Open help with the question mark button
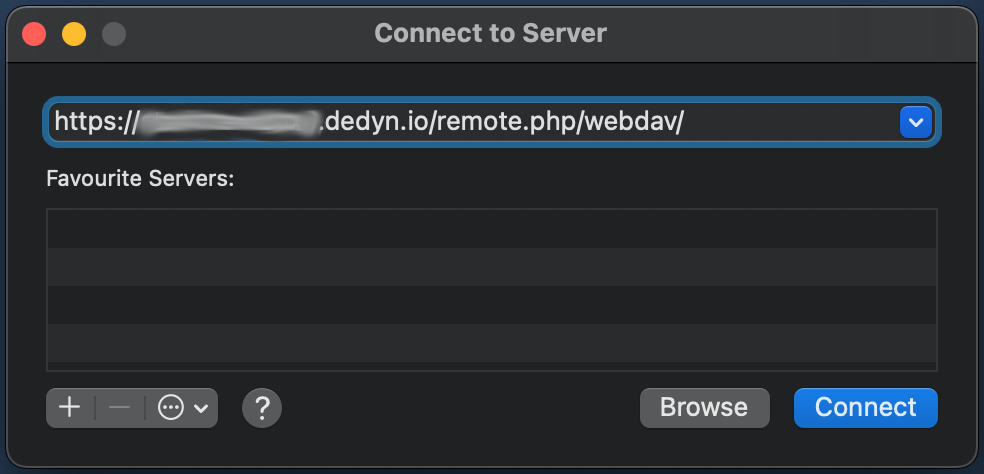This screenshot has width=984, height=474. coord(262,408)
